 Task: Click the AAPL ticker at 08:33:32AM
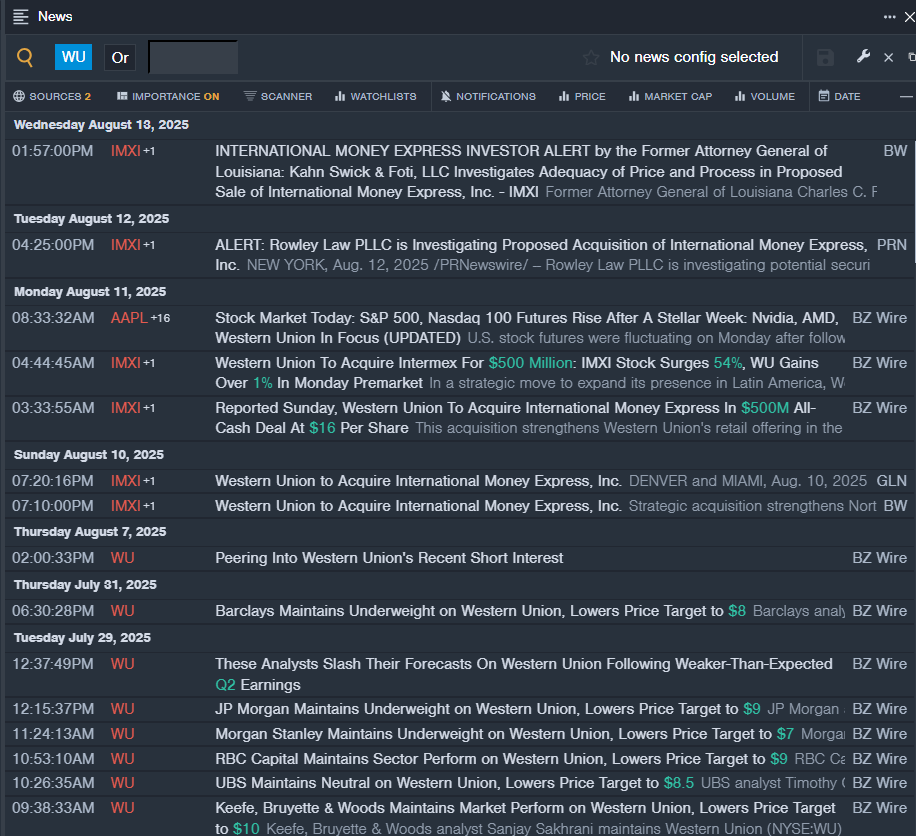click(x=129, y=318)
